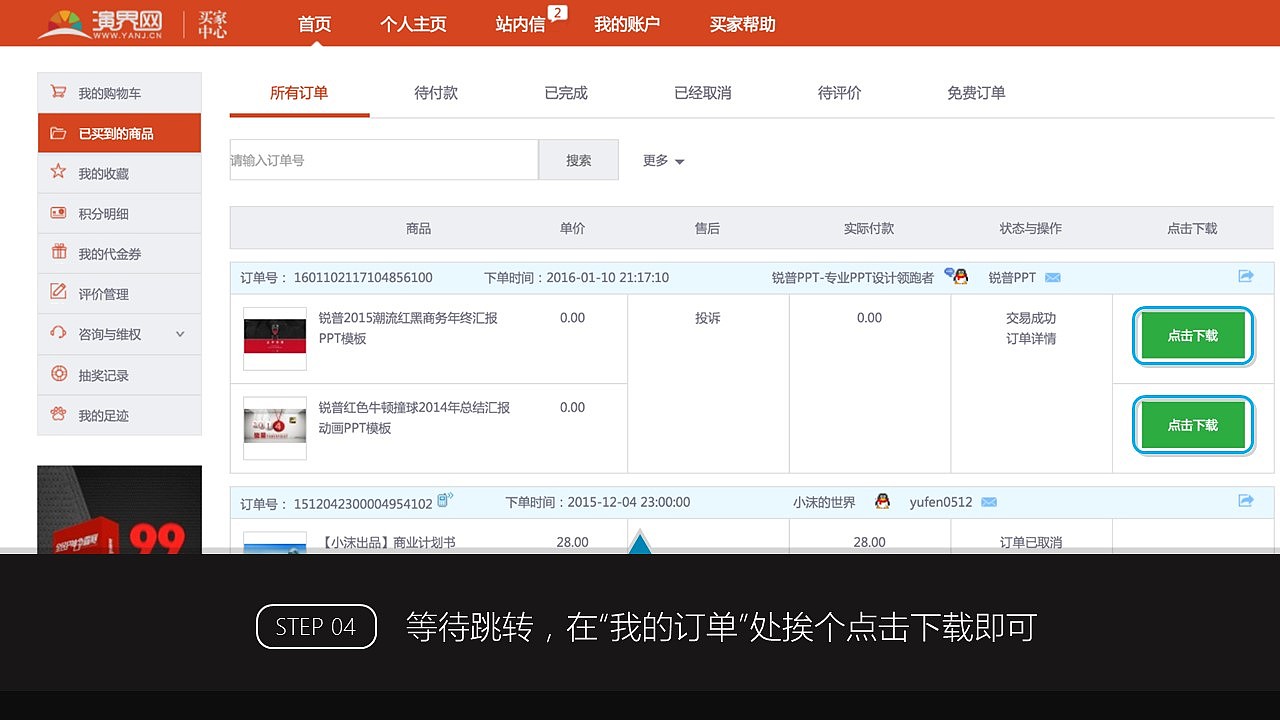Click the share arrow on the first order row
Screen dimensions: 1280x720
coord(1246,276)
